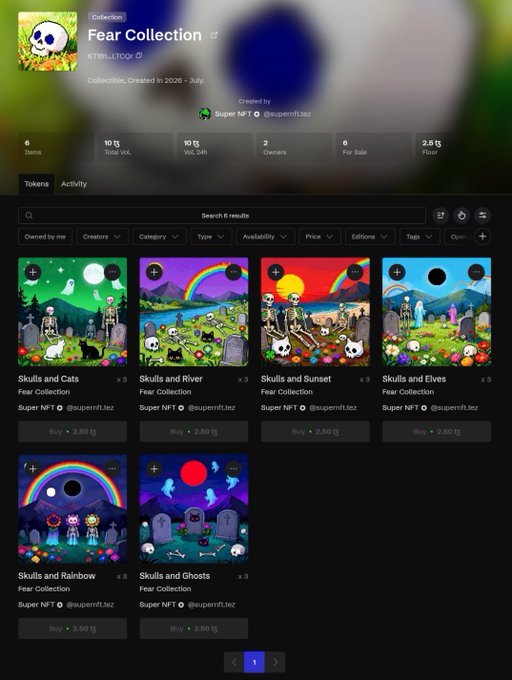Buy Skulls and River for 2.50 tez
Viewport: 512px width, 680px height.
194,432
